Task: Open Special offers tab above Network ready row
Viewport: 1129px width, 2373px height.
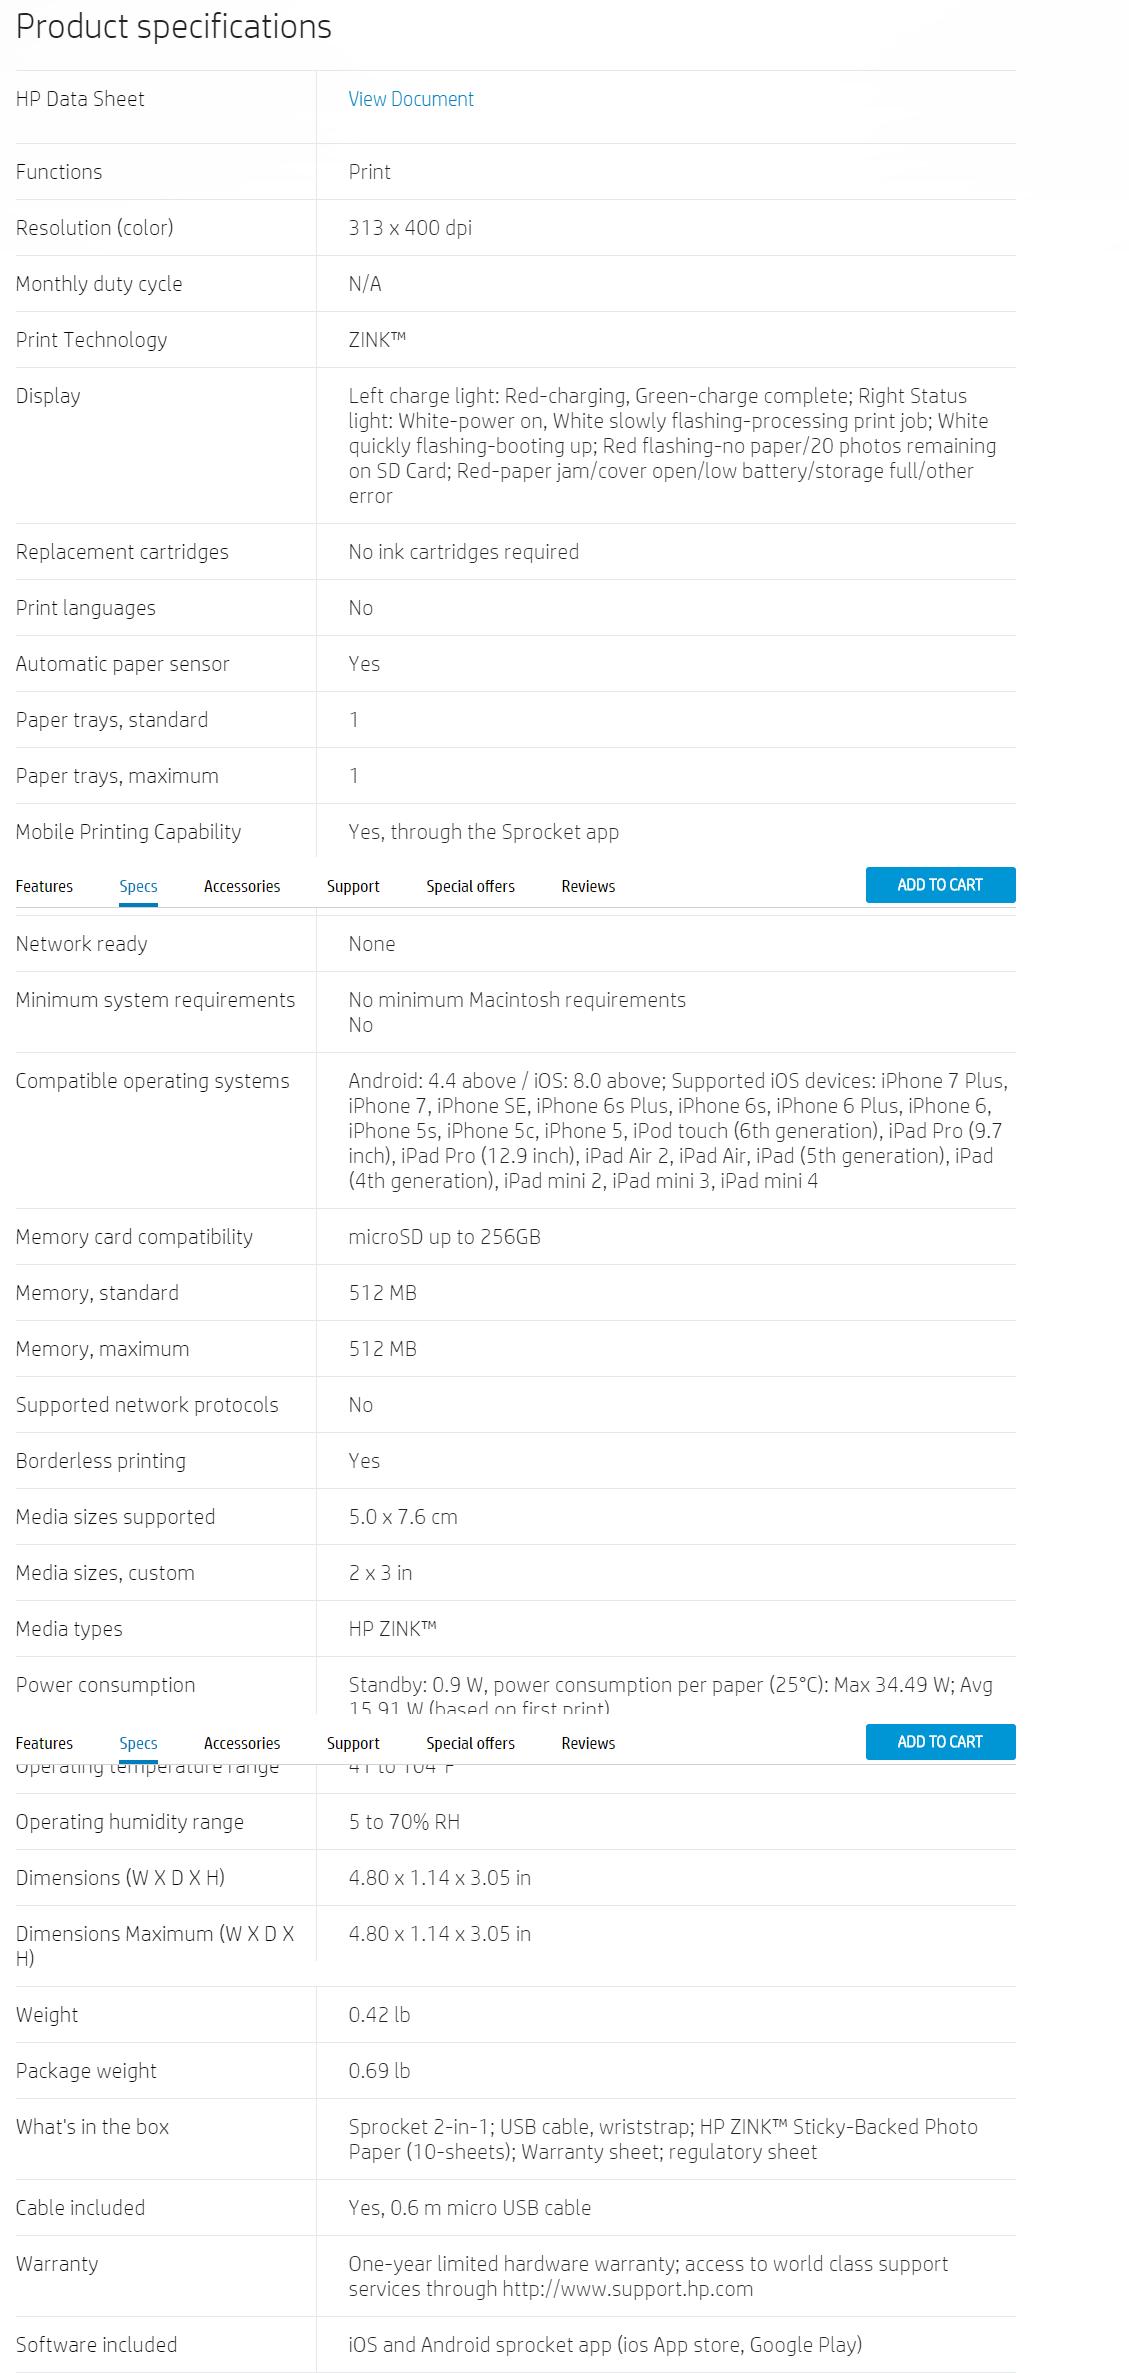Action: (470, 886)
